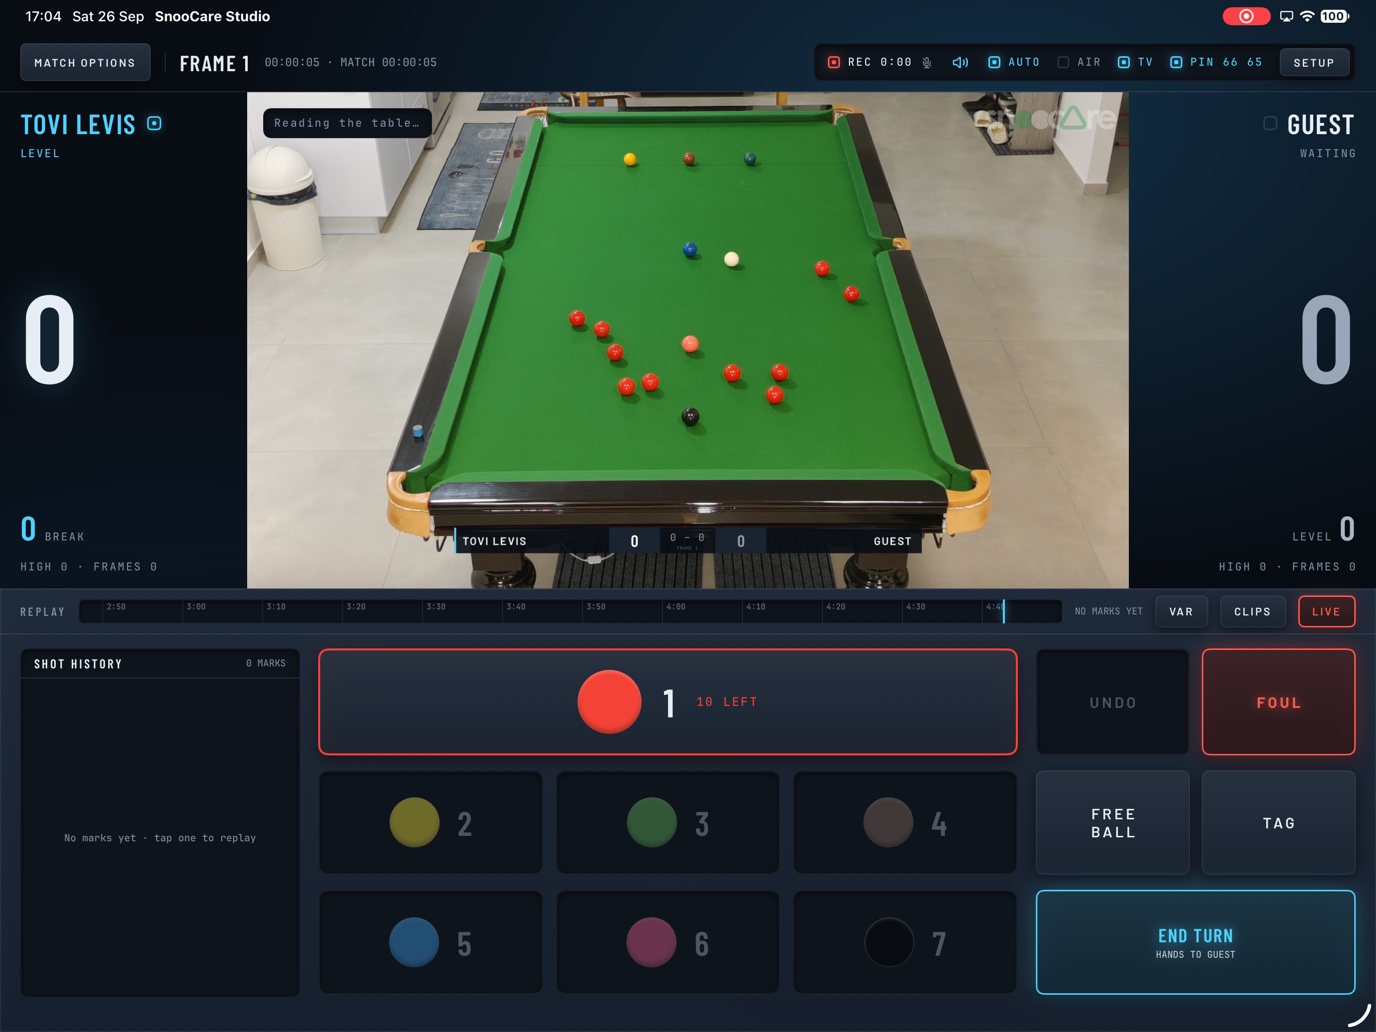
Task: Select the brown ball worth 4
Action: [x=905, y=823]
